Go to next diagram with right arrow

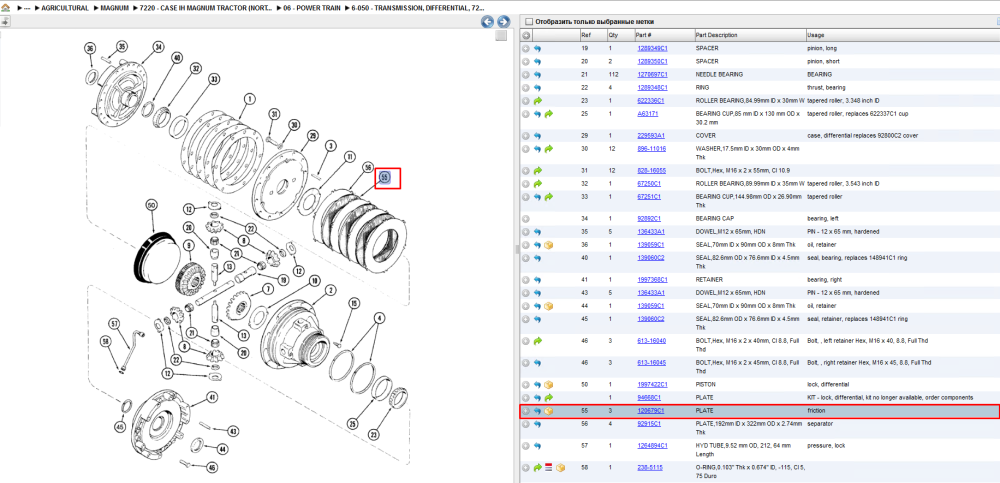point(503,22)
